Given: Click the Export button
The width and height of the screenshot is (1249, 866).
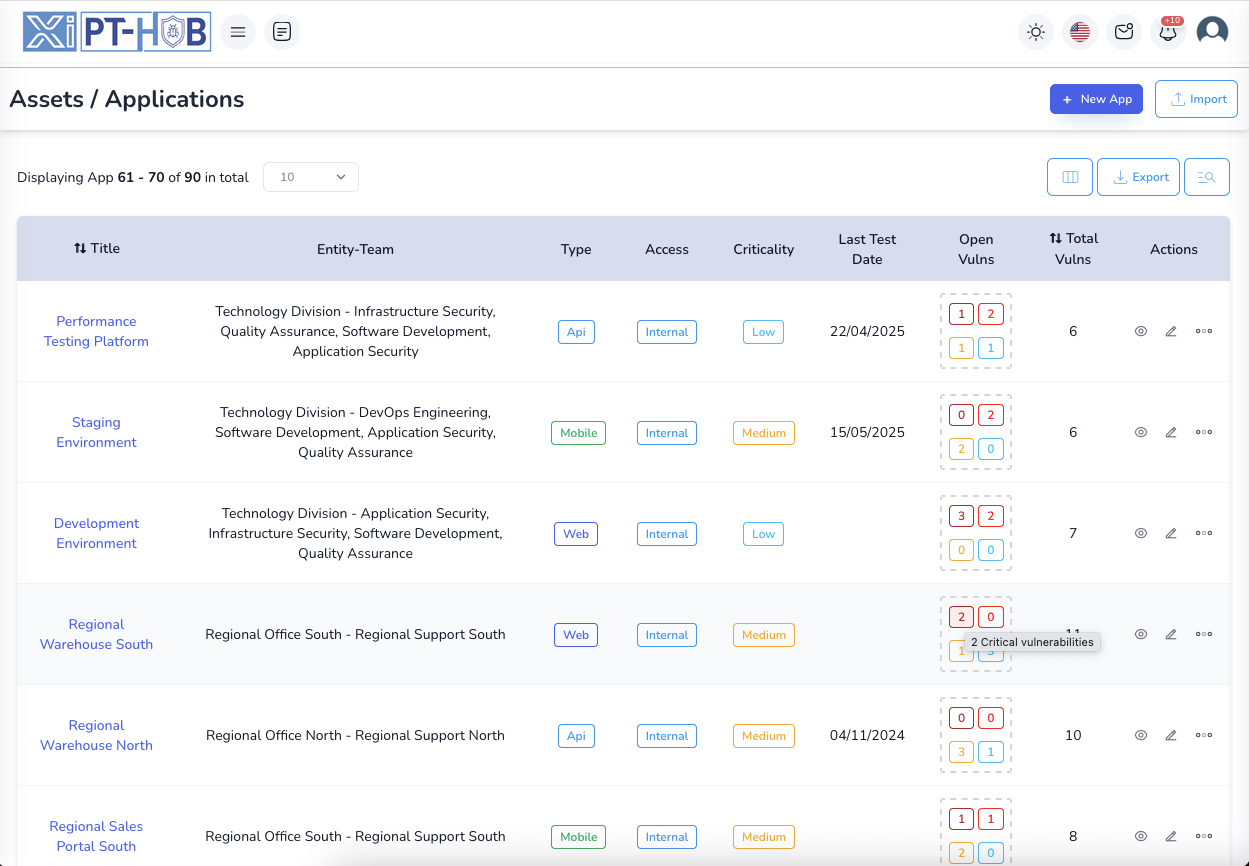Looking at the screenshot, I should point(1138,177).
